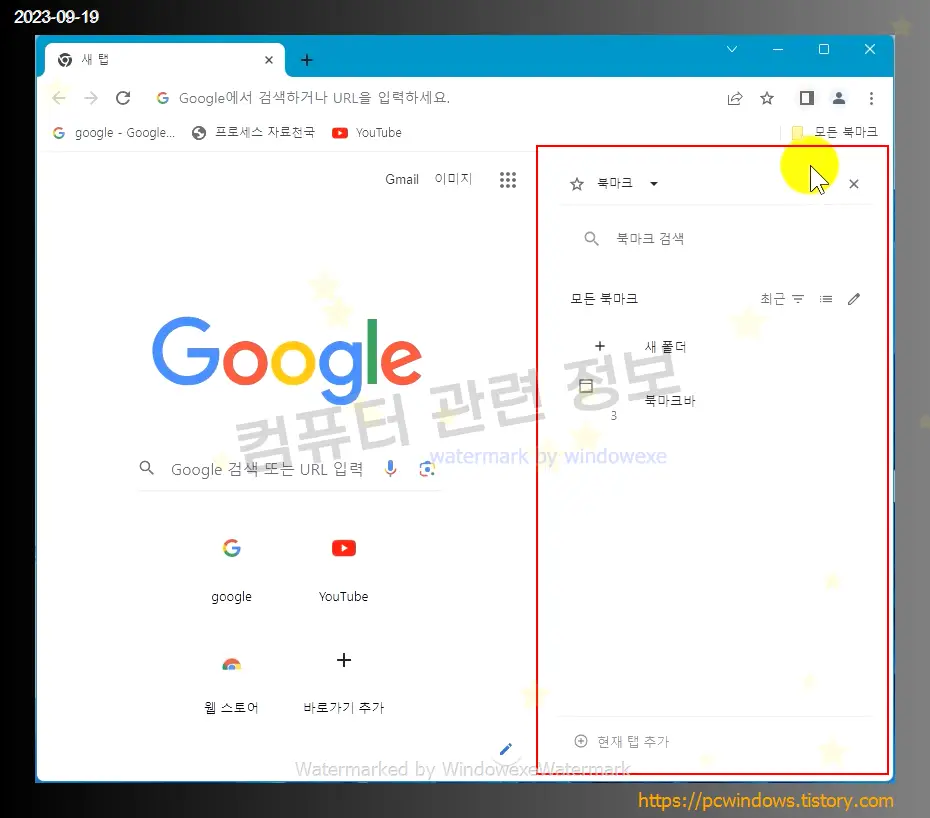Reload the current page
930x818 pixels.
tap(123, 98)
